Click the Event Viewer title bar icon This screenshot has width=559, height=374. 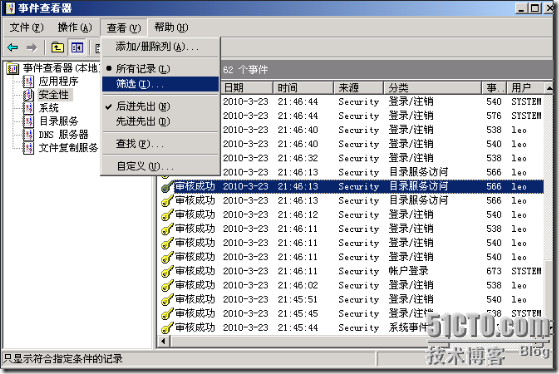[x=10, y=8]
